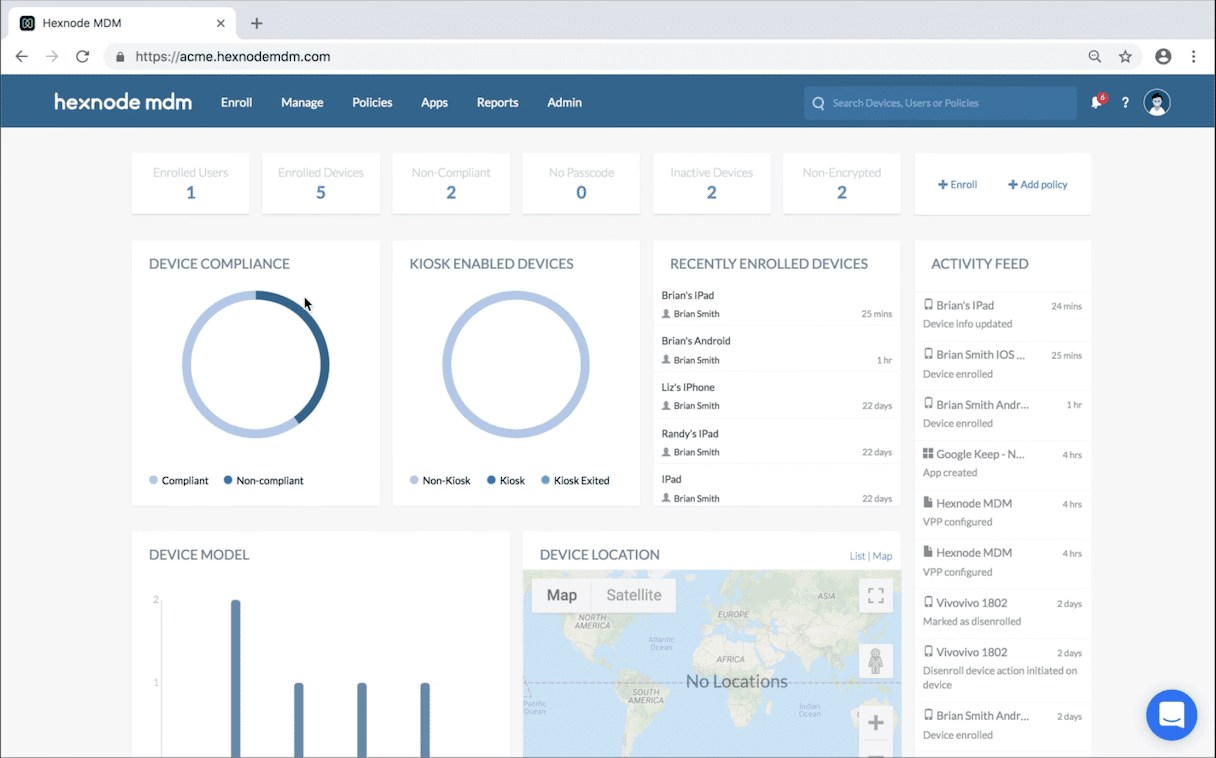This screenshot has height=758, width=1216.
Task: Click the + Enroll quick link
Action: pos(957,185)
